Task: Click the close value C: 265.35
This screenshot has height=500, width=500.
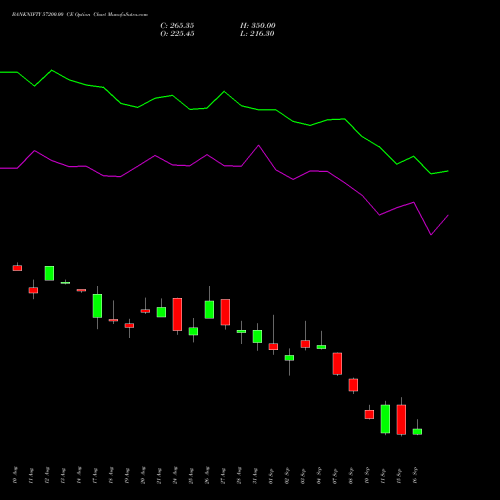Action: coord(177,26)
